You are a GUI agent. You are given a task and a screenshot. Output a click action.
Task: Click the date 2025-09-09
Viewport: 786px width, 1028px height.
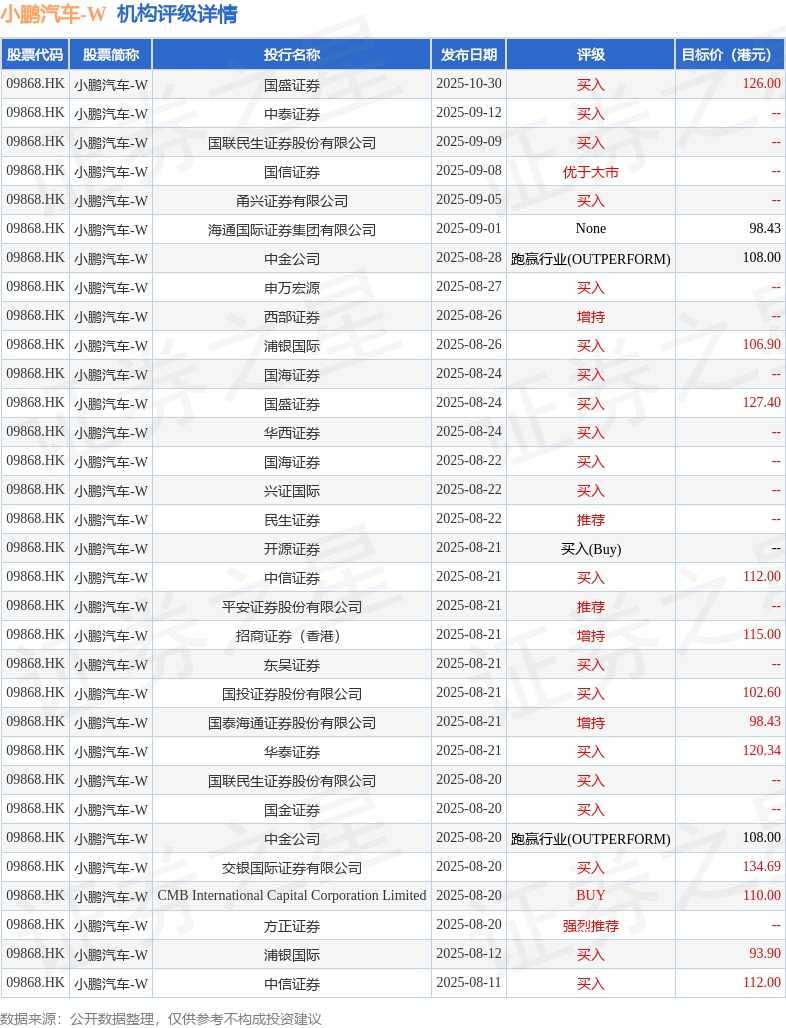[x=469, y=142]
